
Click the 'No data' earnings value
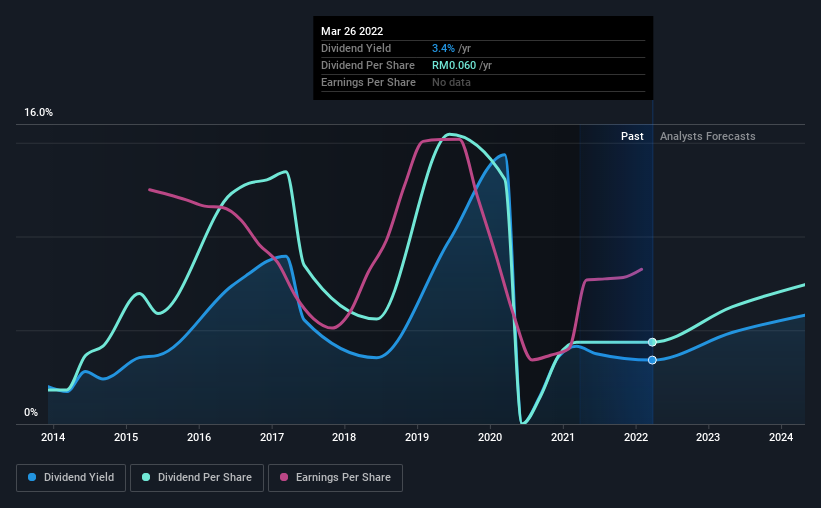tap(451, 82)
